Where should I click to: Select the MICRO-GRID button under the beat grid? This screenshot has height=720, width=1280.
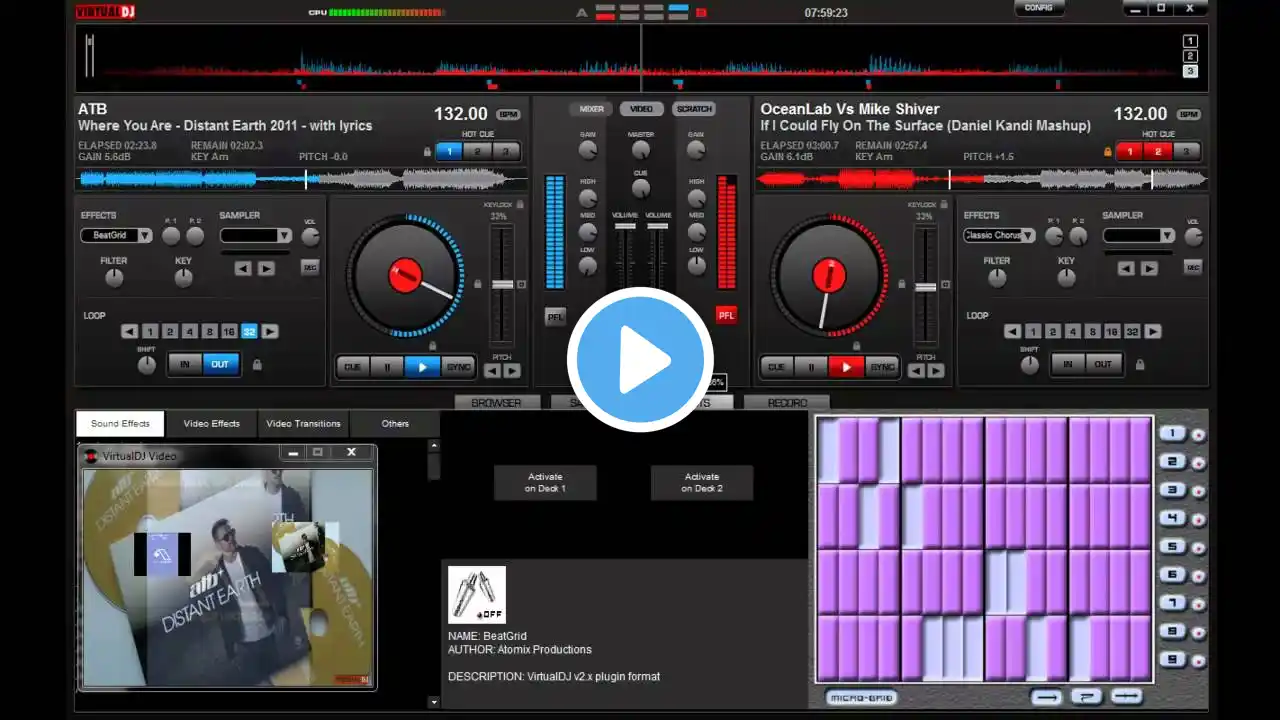(x=860, y=698)
